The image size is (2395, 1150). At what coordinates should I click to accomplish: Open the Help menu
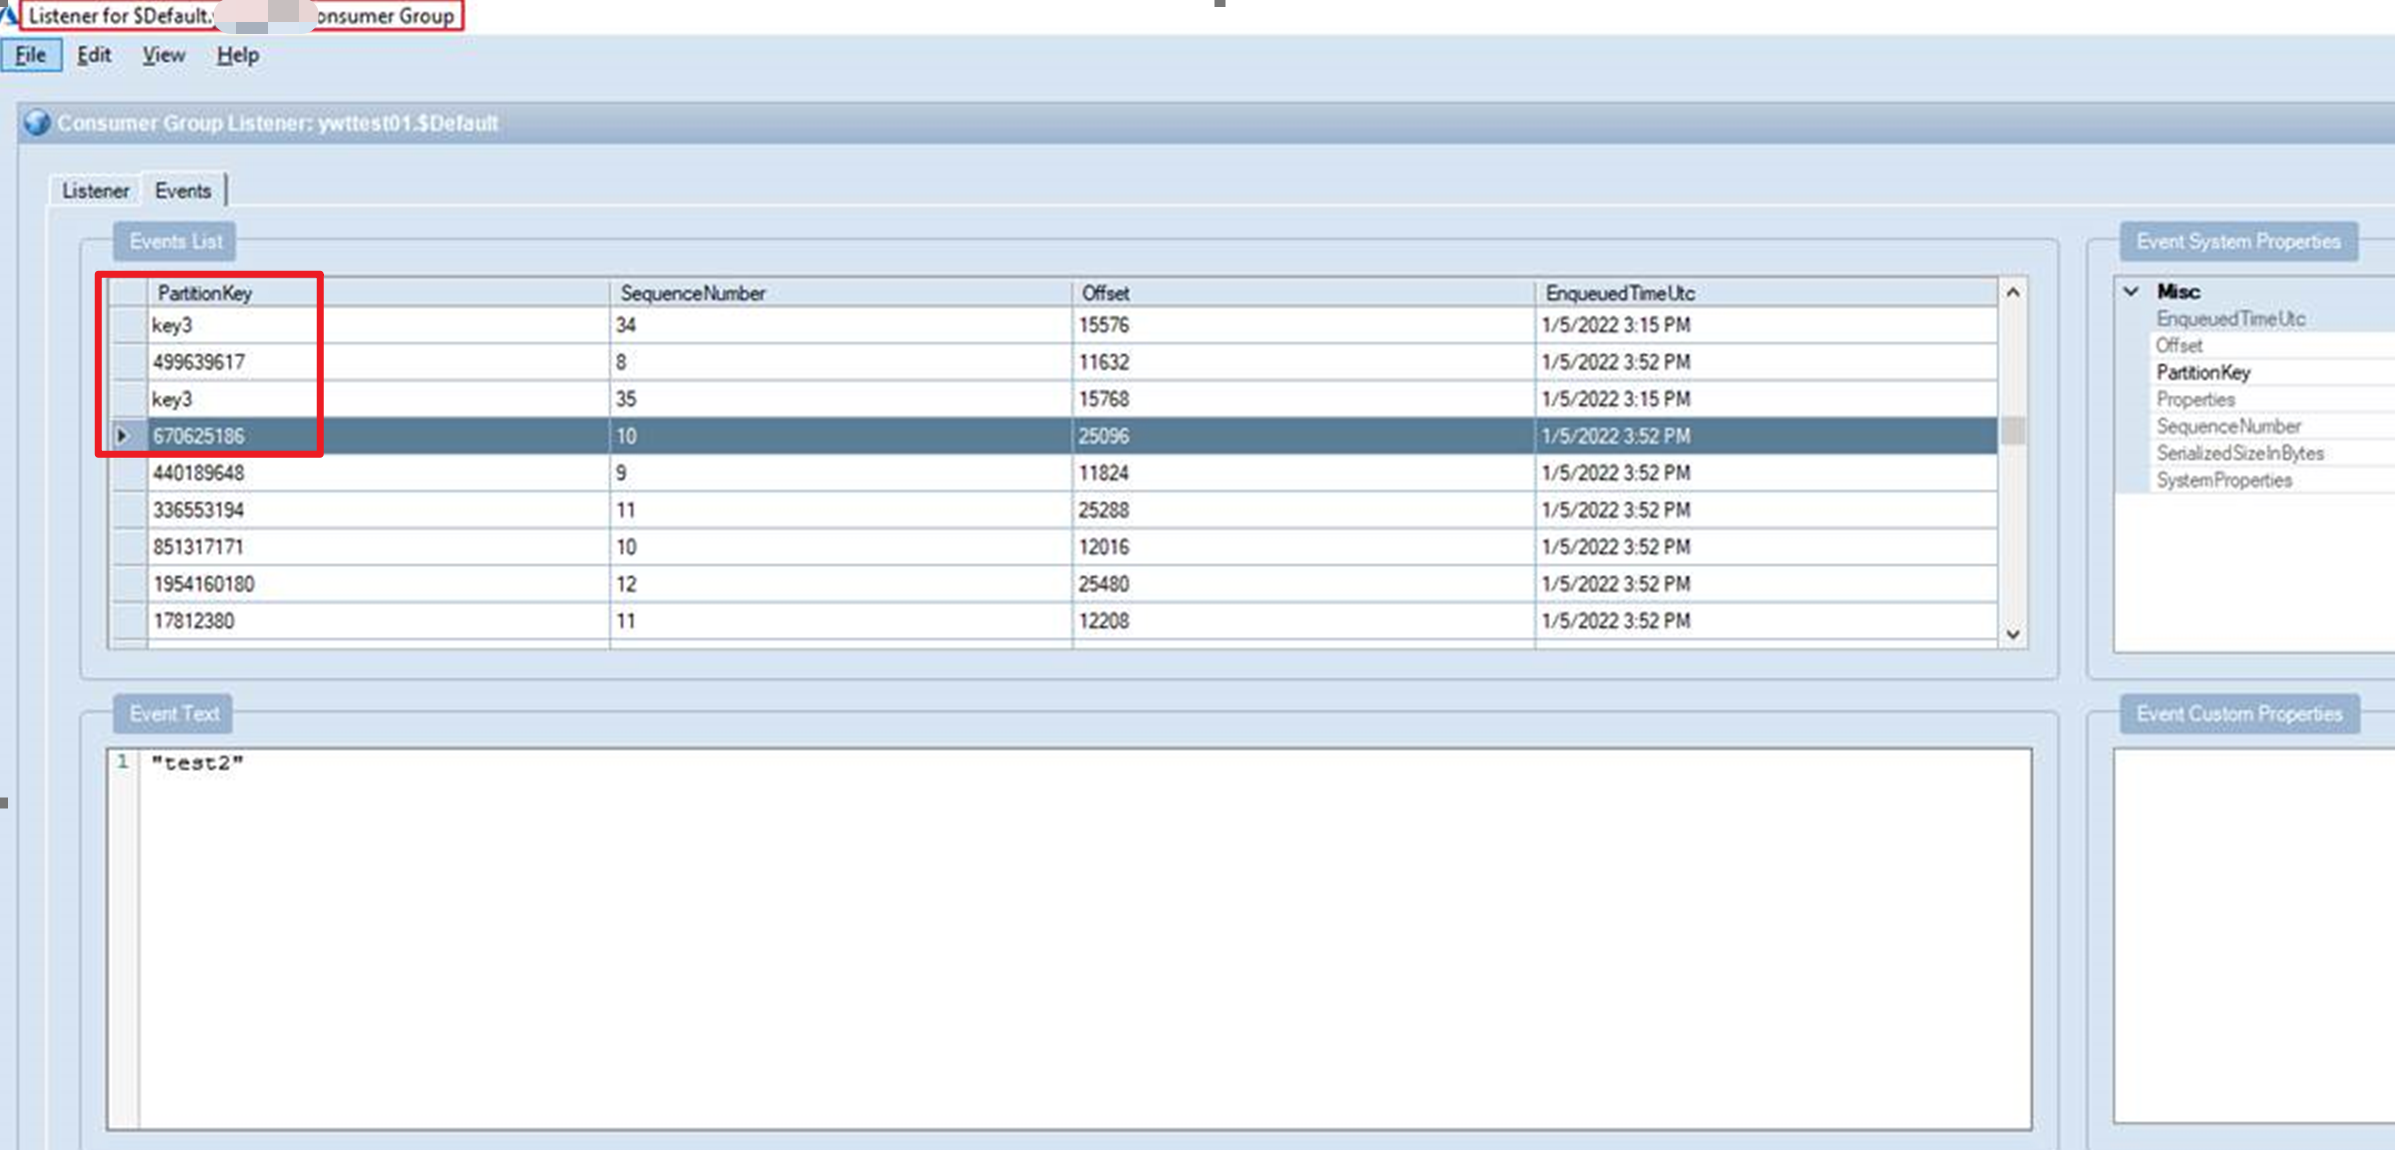pyautogui.click(x=237, y=55)
